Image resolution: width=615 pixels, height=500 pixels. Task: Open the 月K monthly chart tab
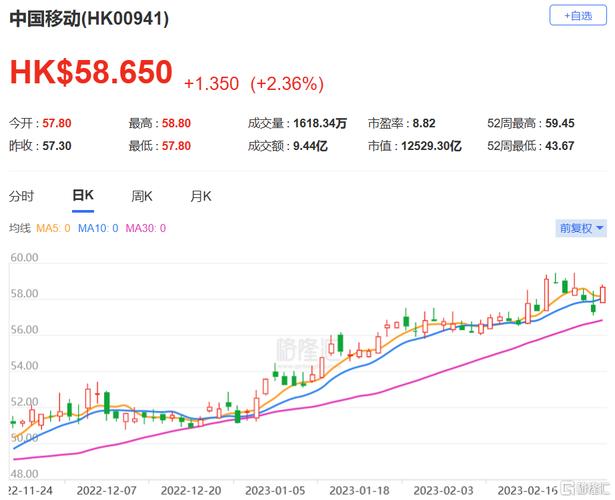(201, 196)
